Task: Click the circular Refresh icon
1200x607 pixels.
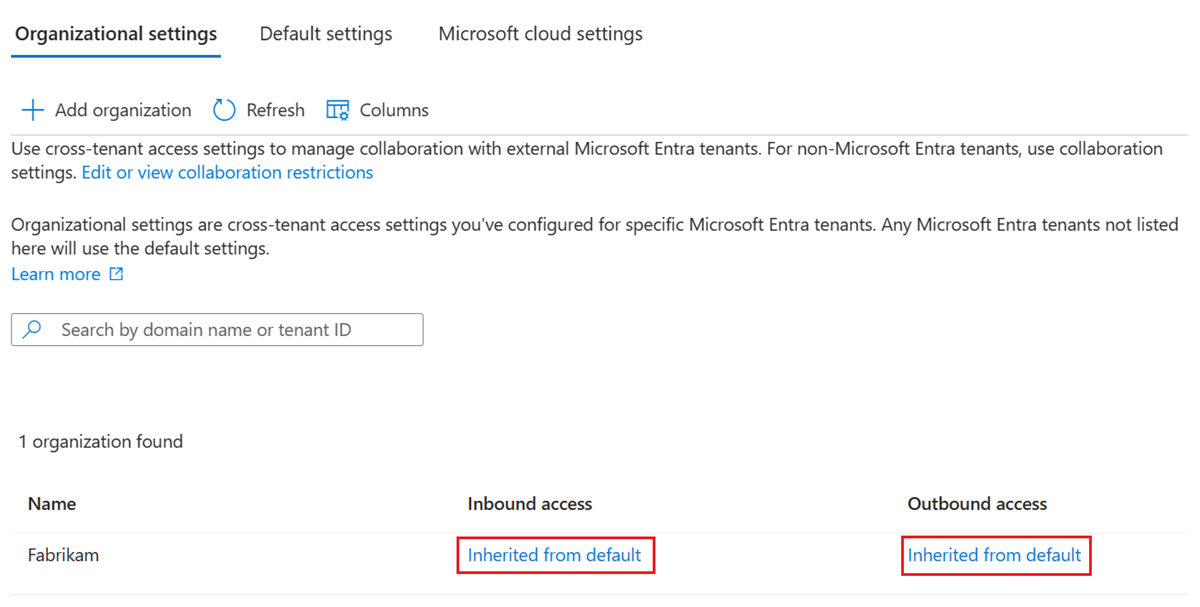Action: pos(225,110)
